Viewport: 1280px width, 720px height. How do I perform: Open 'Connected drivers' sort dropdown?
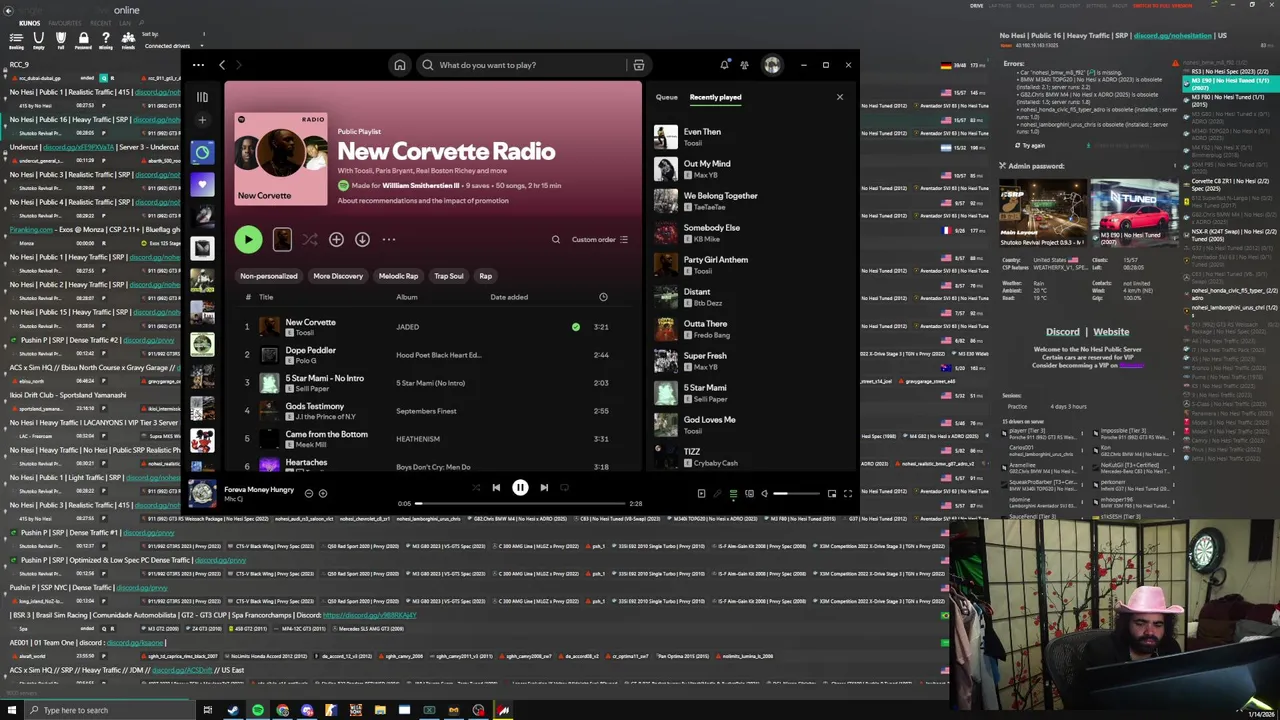(x=174, y=46)
